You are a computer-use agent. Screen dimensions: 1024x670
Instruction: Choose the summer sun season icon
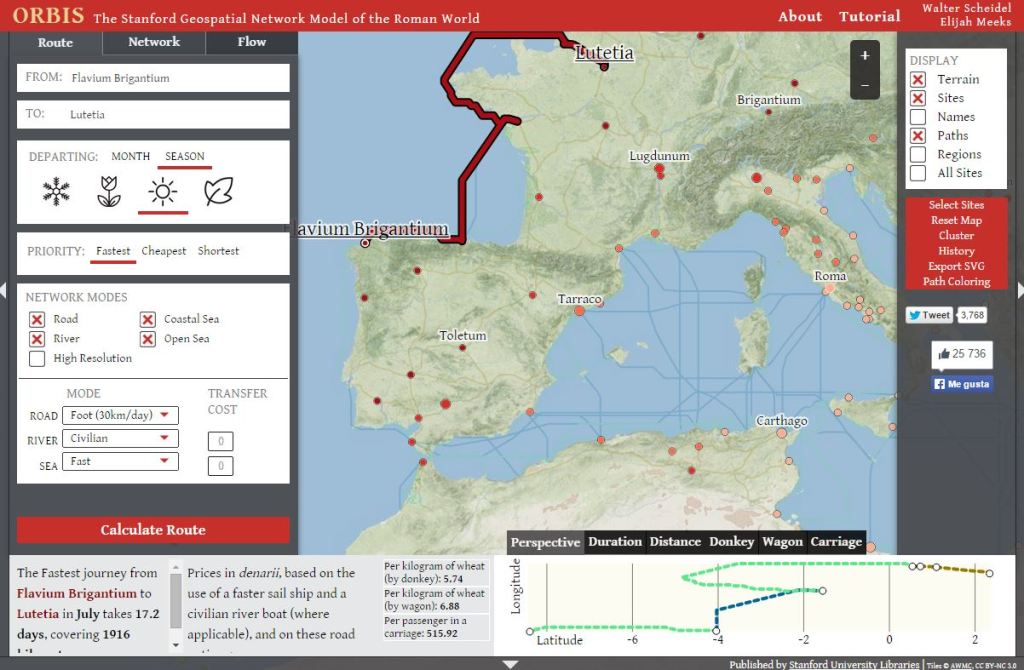(x=163, y=191)
